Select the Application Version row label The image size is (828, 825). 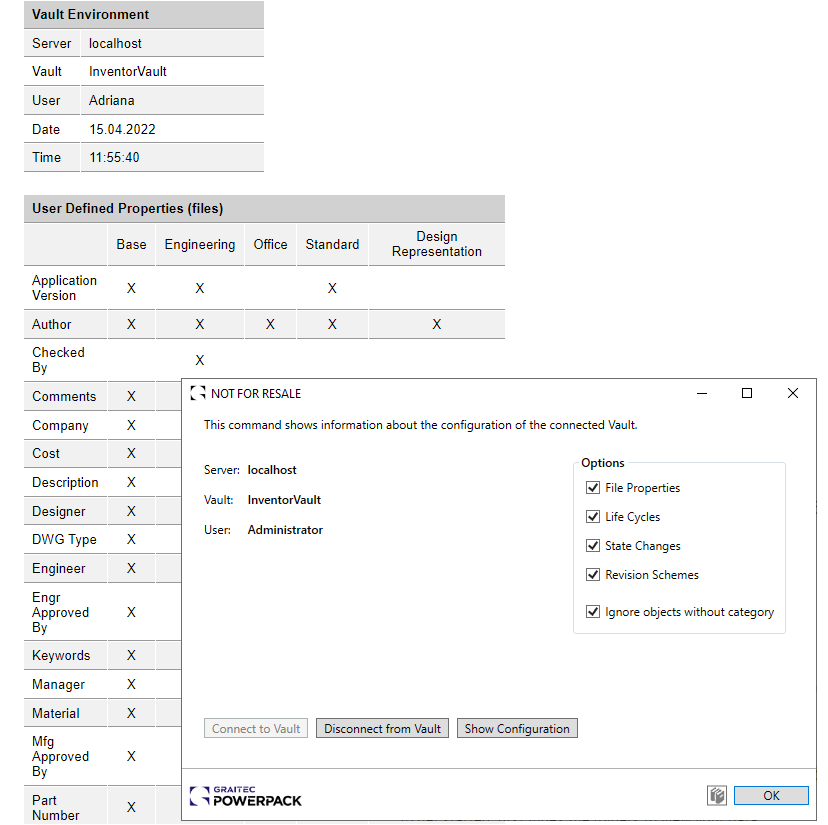click(65, 288)
